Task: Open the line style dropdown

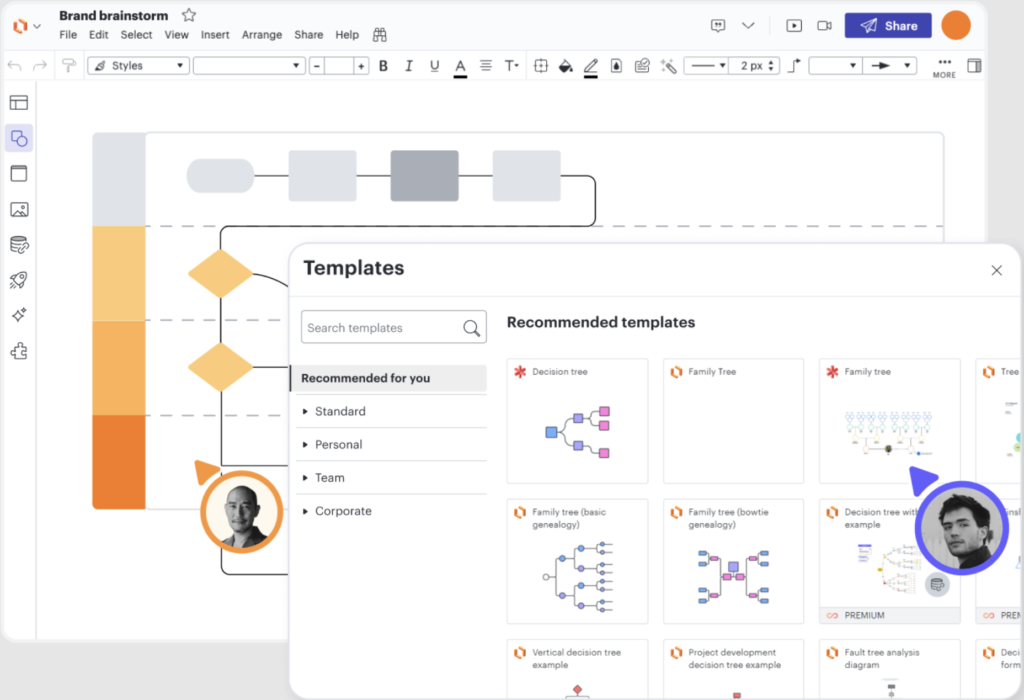Action: 708,66
